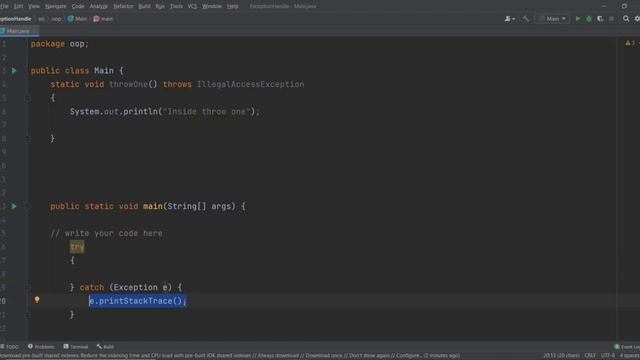Open the Refactor menu
The height and width of the screenshot is (360, 640).
[x=123, y=6]
